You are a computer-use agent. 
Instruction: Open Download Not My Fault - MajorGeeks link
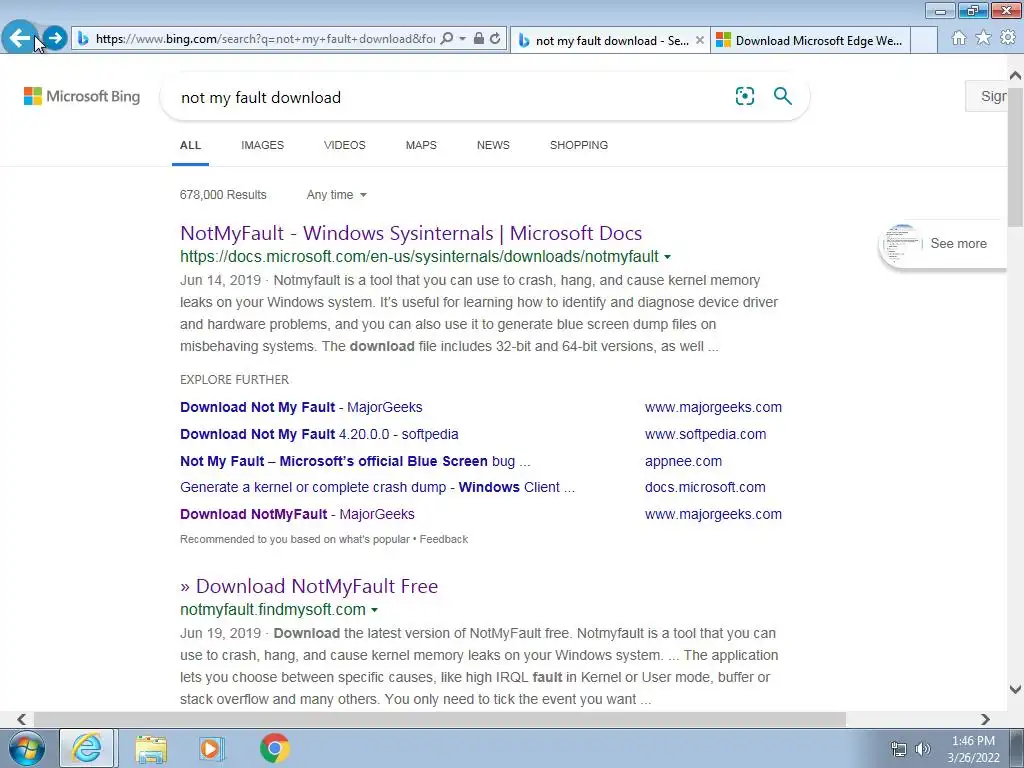[x=301, y=407]
